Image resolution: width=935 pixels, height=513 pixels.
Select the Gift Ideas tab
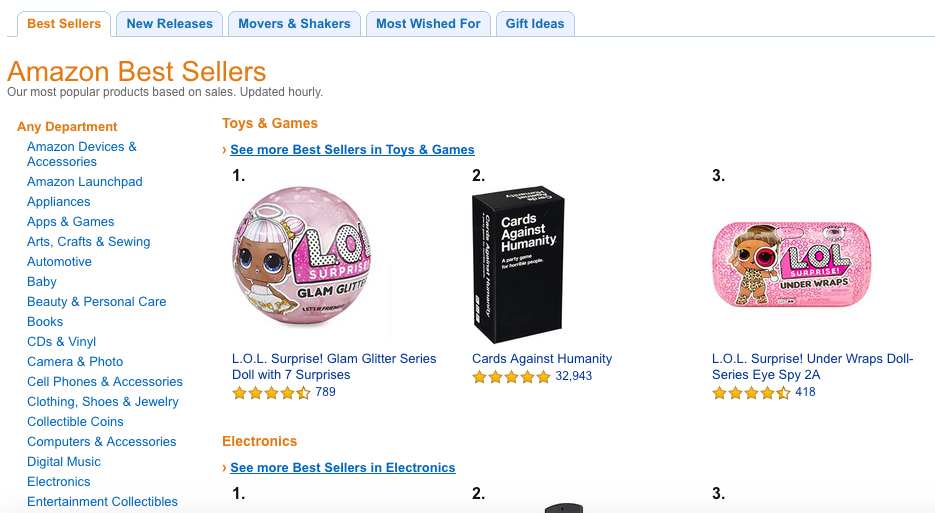click(x=535, y=24)
